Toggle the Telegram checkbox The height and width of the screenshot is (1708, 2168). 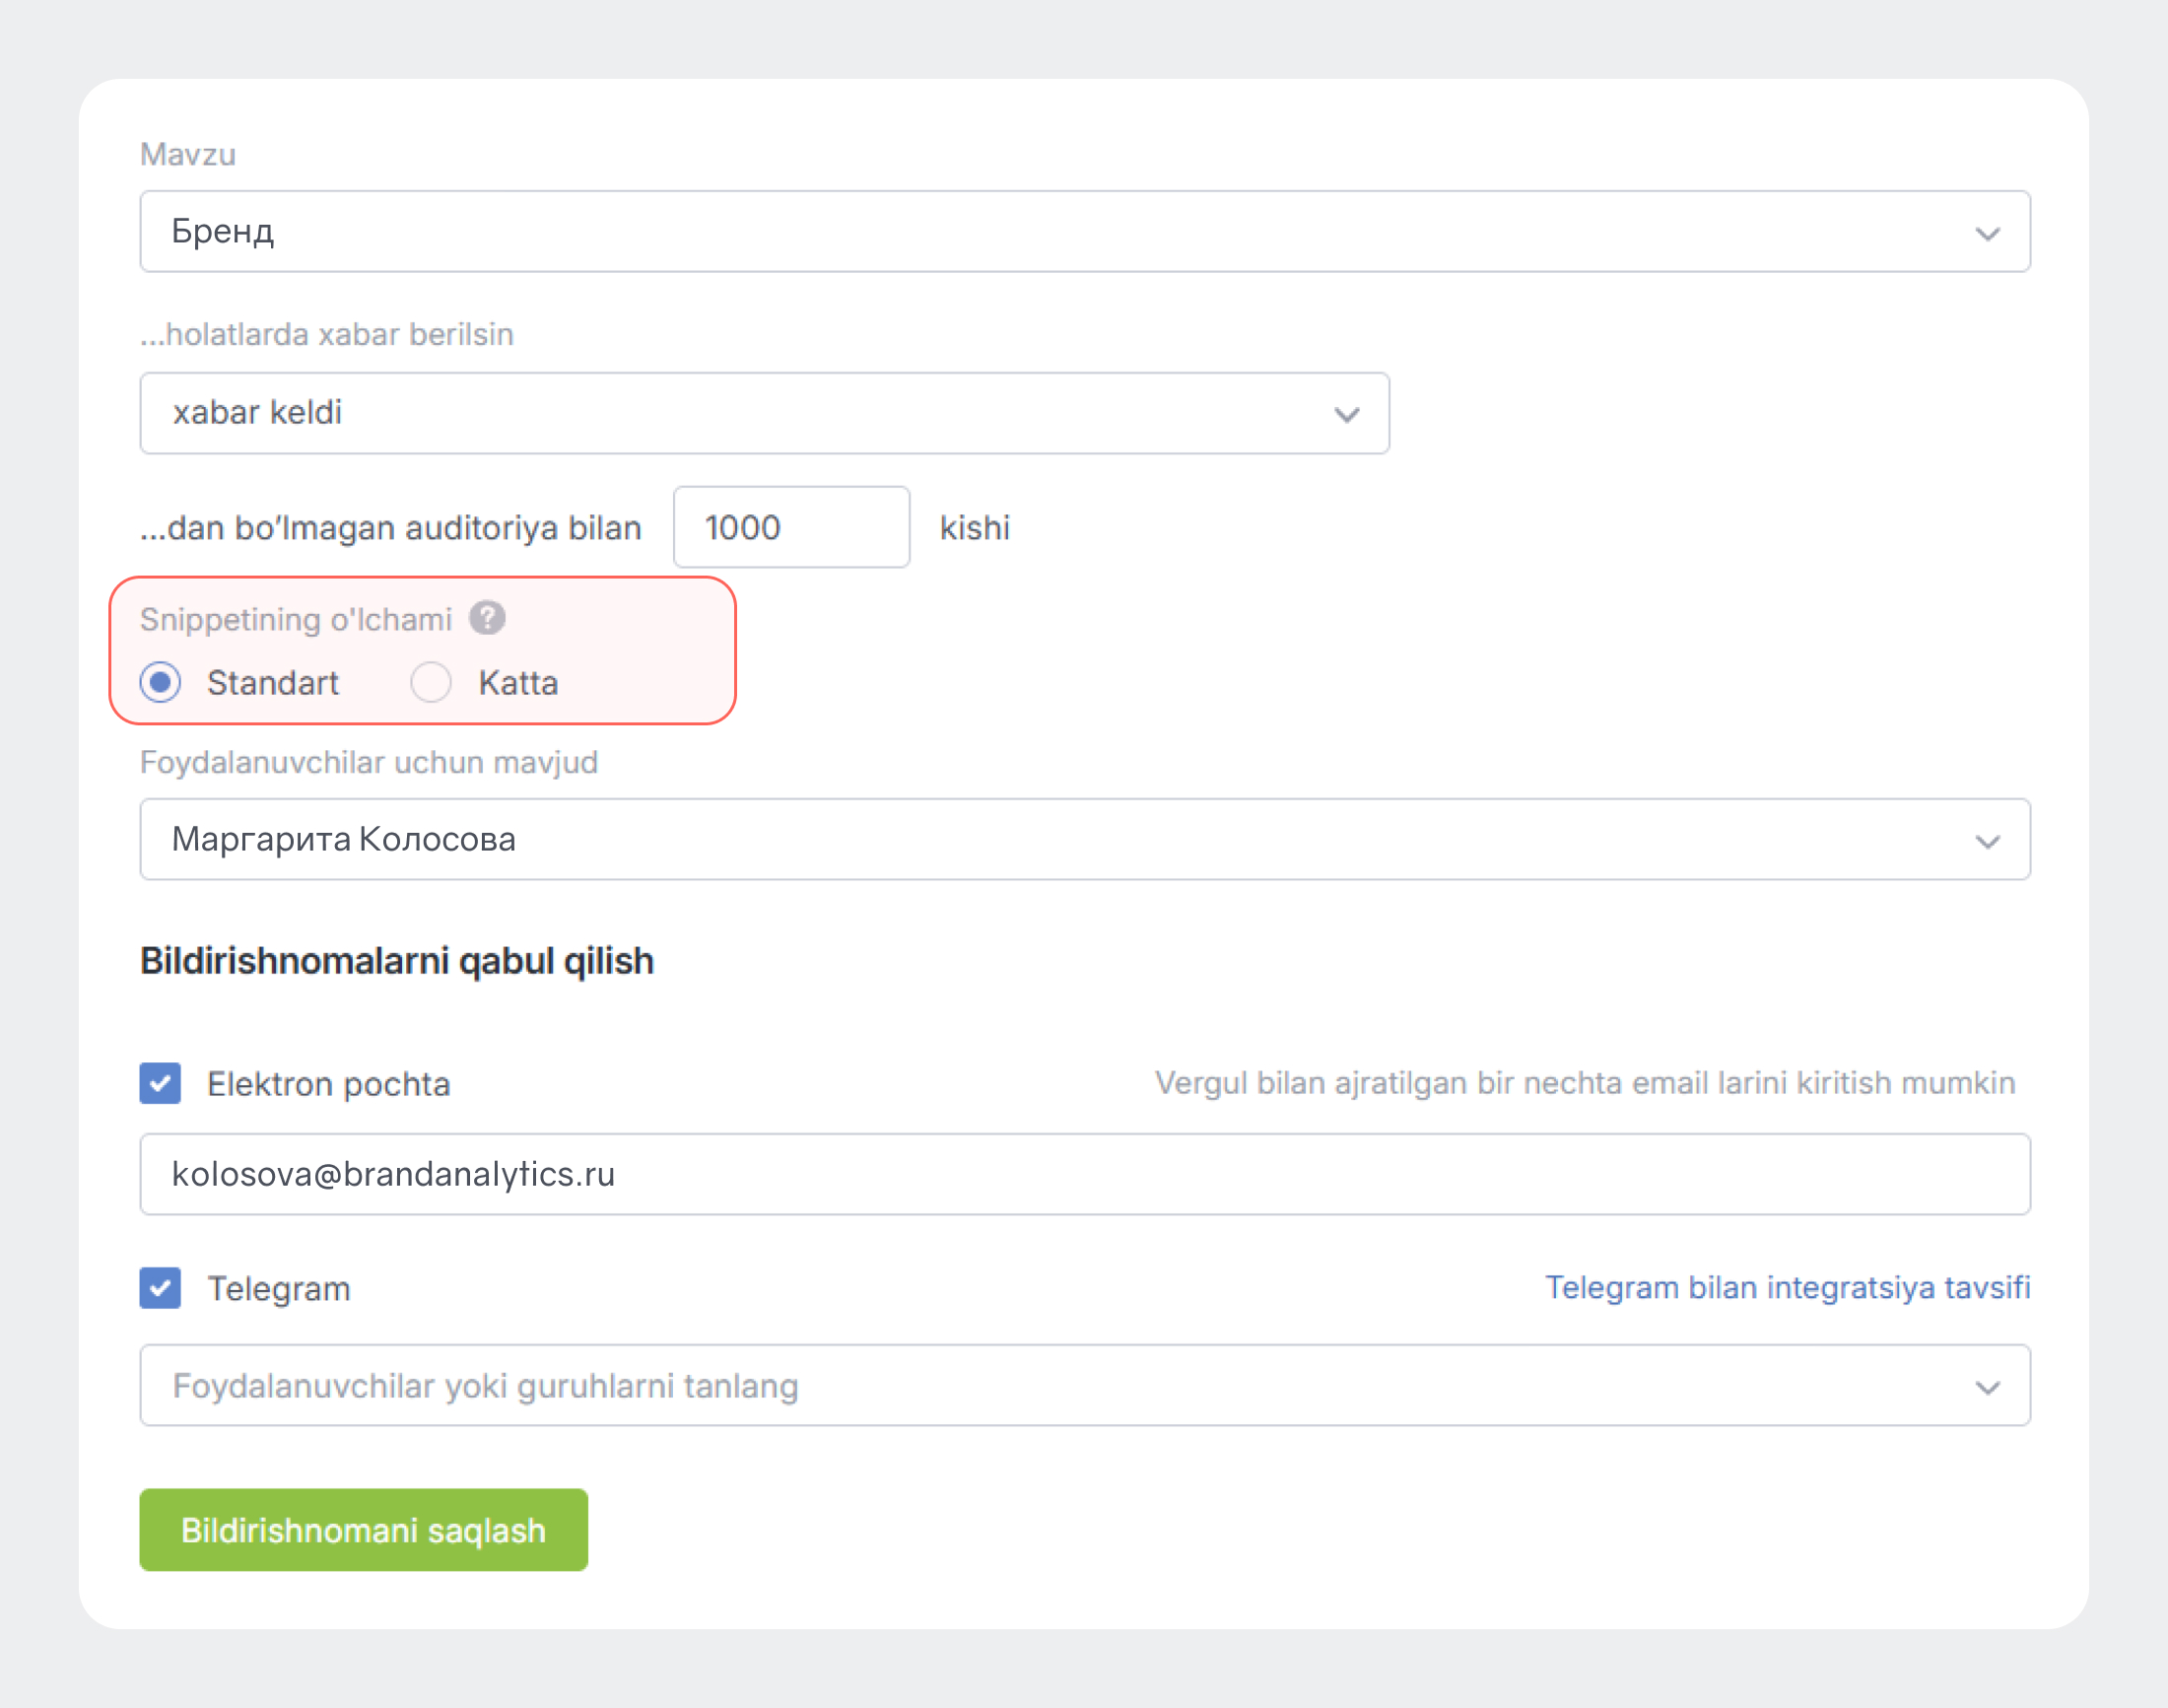(160, 1288)
